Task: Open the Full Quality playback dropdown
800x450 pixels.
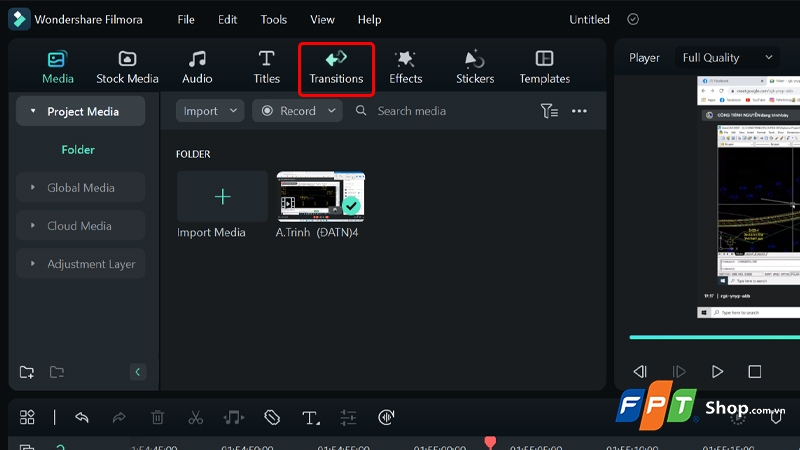Action: 728,58
